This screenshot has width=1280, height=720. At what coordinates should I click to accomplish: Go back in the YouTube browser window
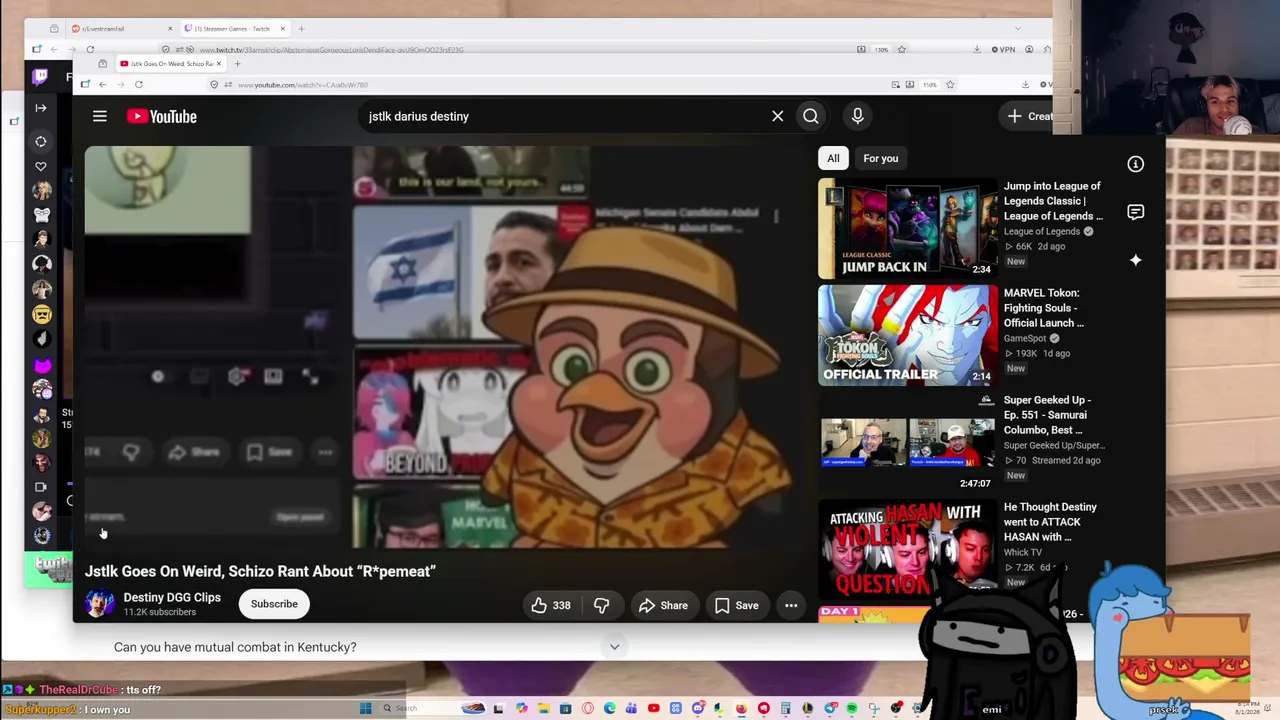[x=102, y=85]
